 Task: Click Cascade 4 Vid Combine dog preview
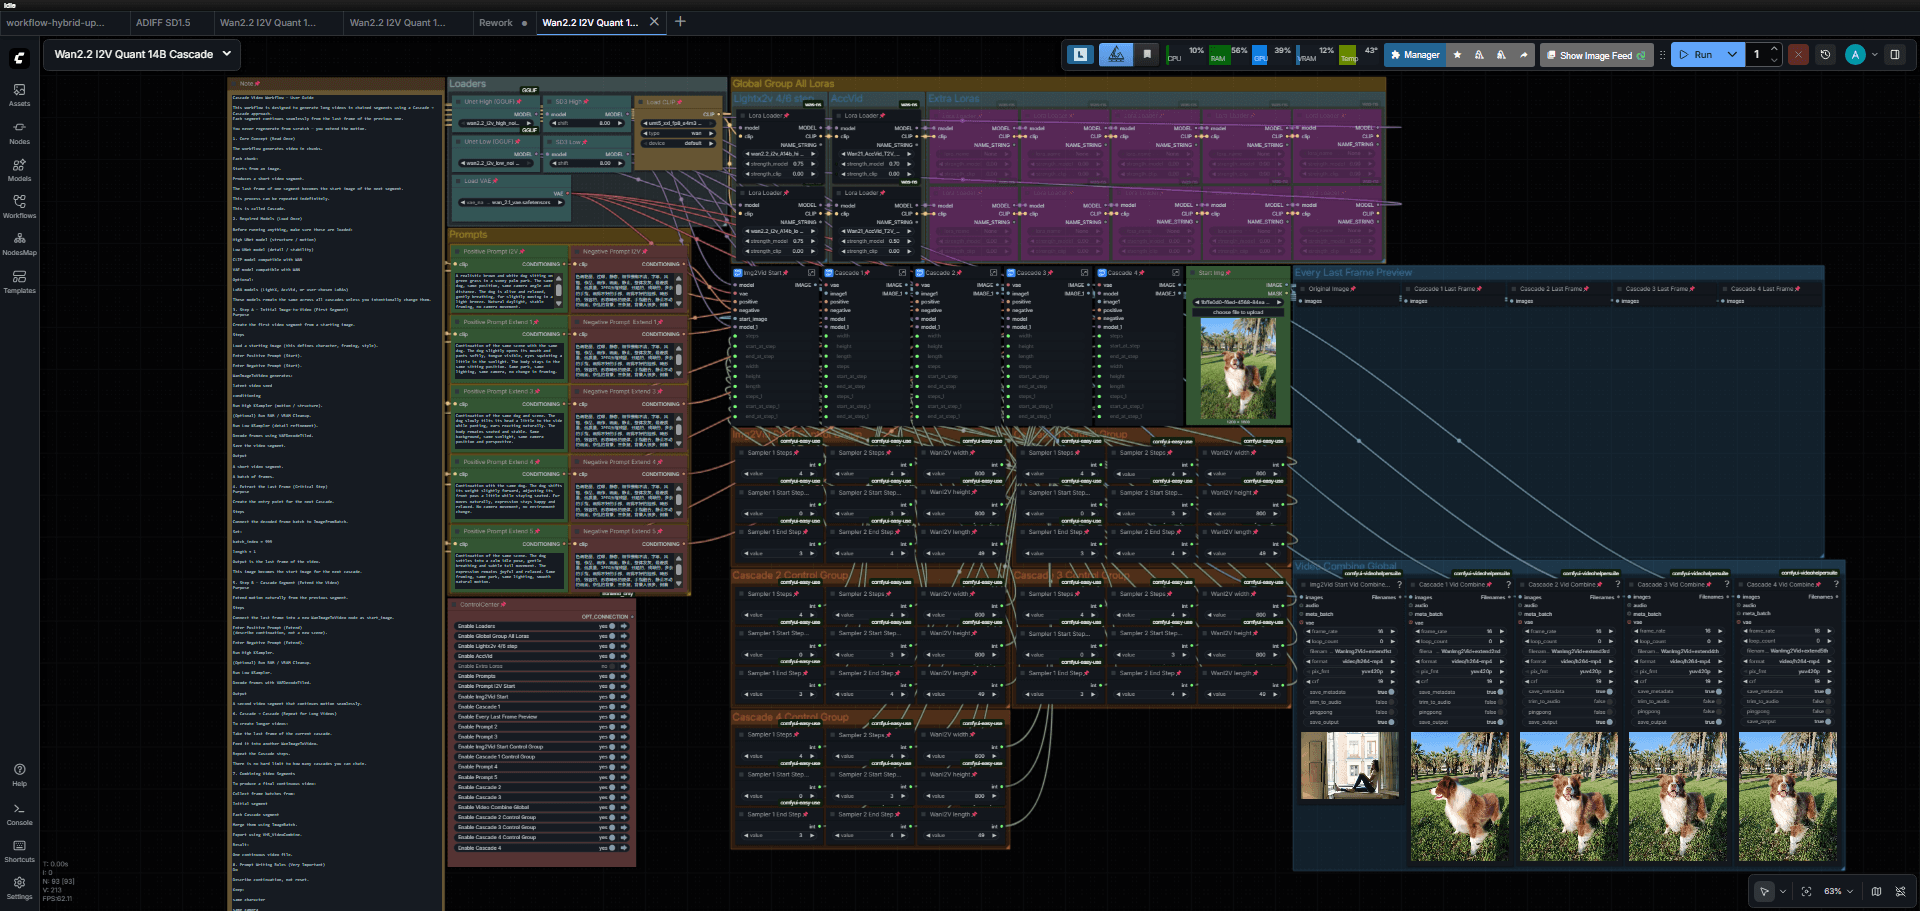1787,796
